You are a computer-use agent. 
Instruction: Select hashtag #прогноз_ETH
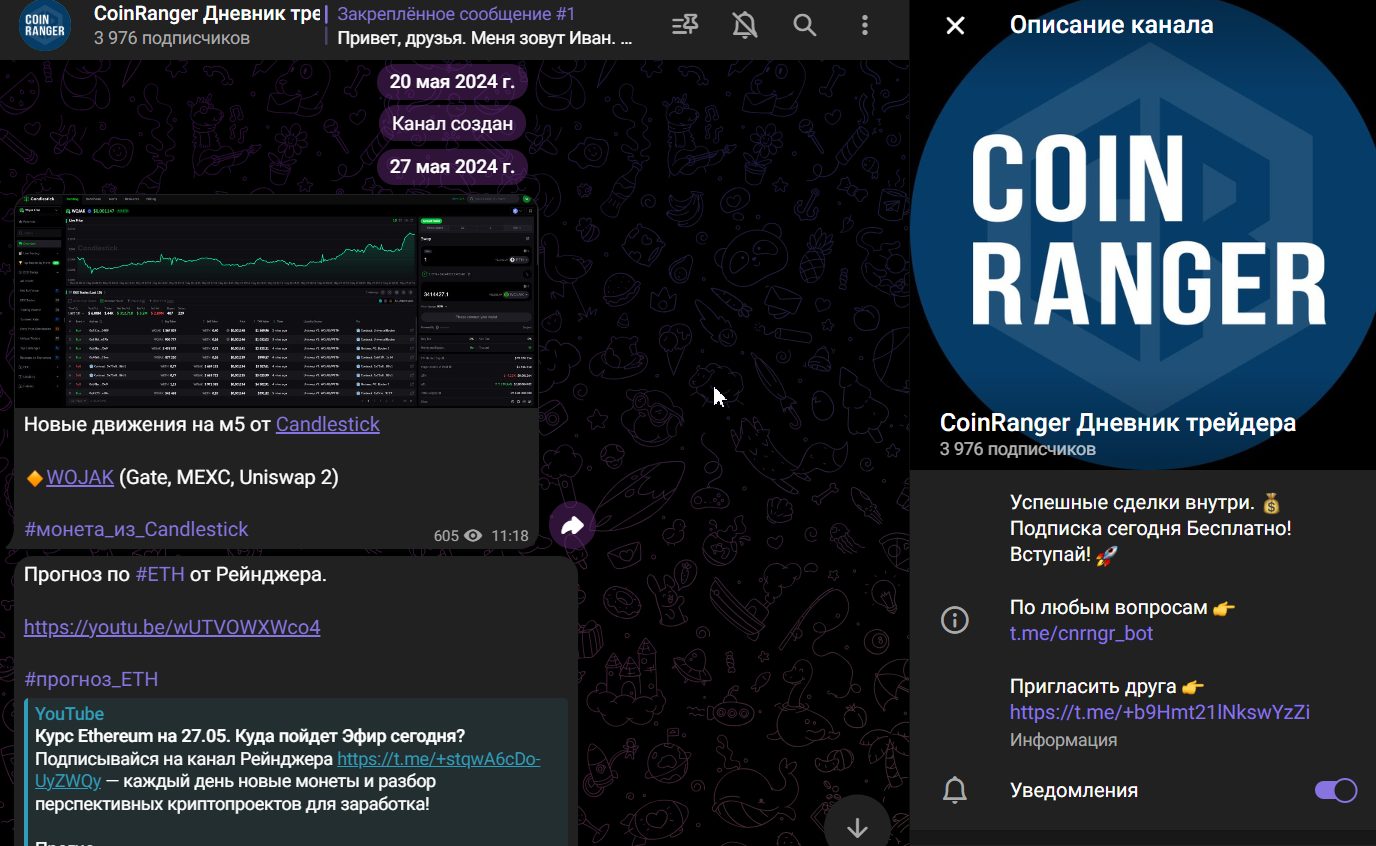coord(91,679)
